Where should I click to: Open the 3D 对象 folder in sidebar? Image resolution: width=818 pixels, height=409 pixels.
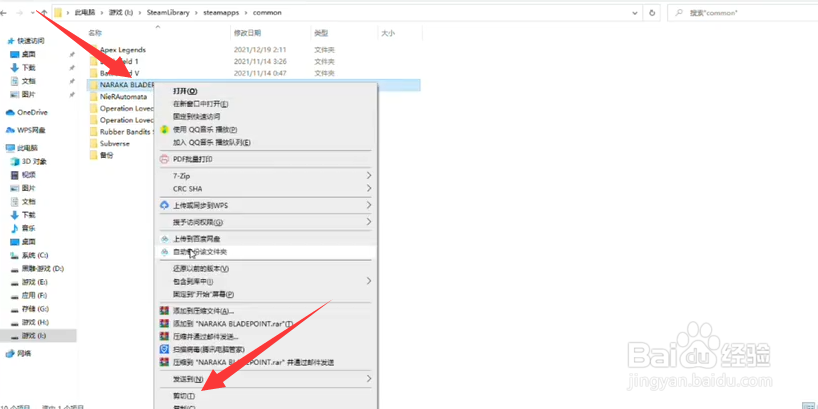pyautogui.click(x=34, y=161)
